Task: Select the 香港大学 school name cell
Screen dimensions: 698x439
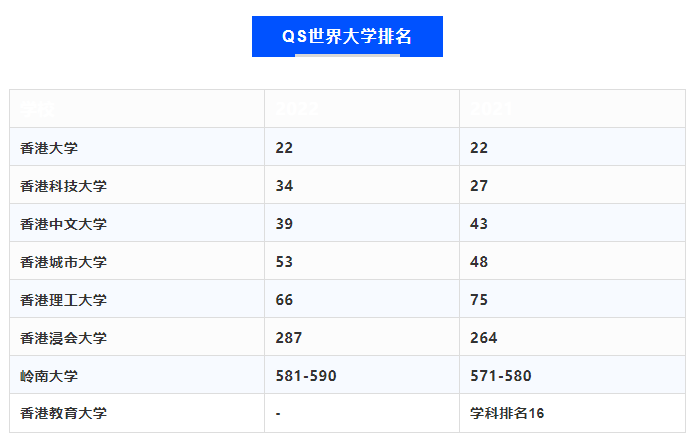Action: [137, 147]
